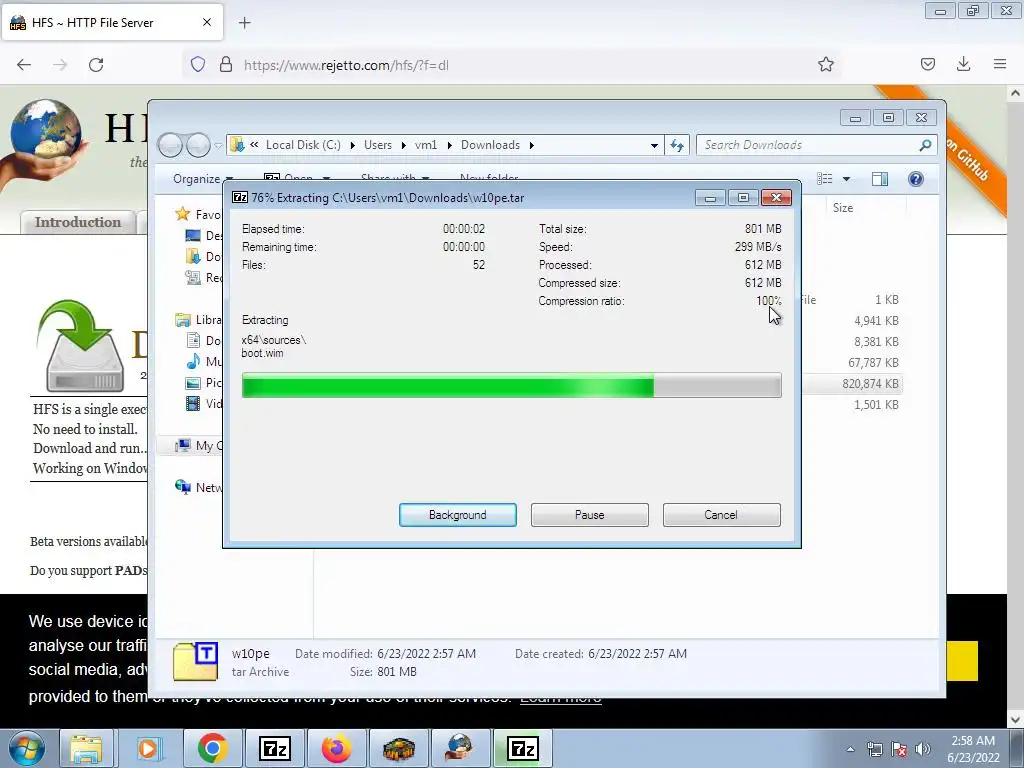Select the 4,941 KB file row
Screen dimensions: 1024x768
point(852,321)
